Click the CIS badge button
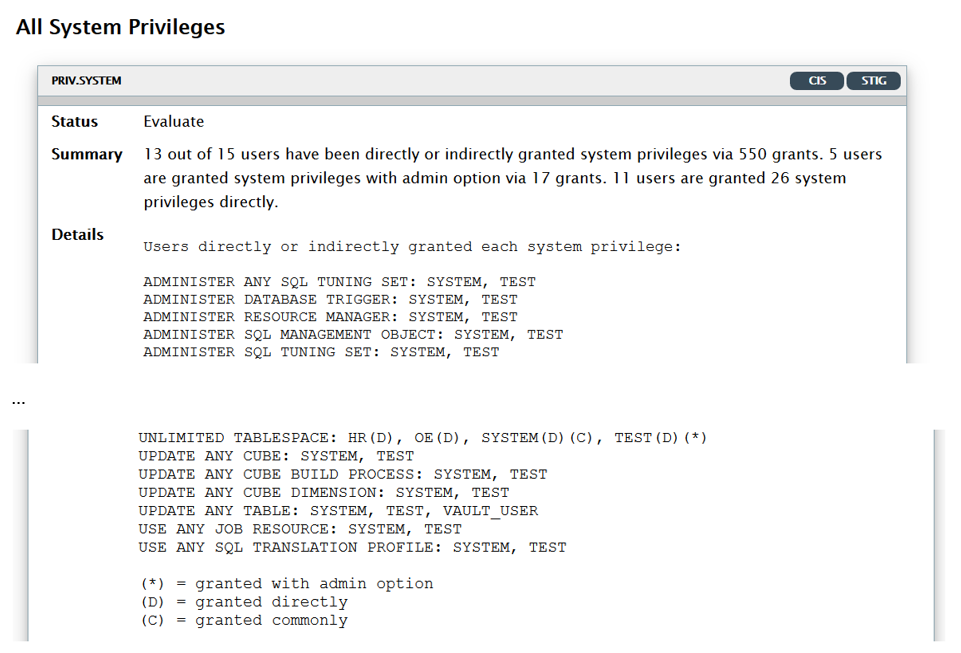Image resolution: width=961 pixels, height=653 pixels. pyautogui.click(x=817, y=81)
